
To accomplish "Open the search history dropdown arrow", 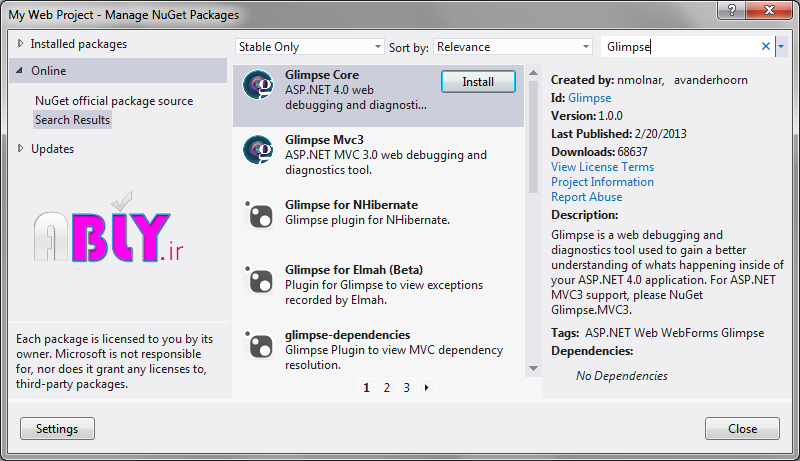I will point(781,47).
